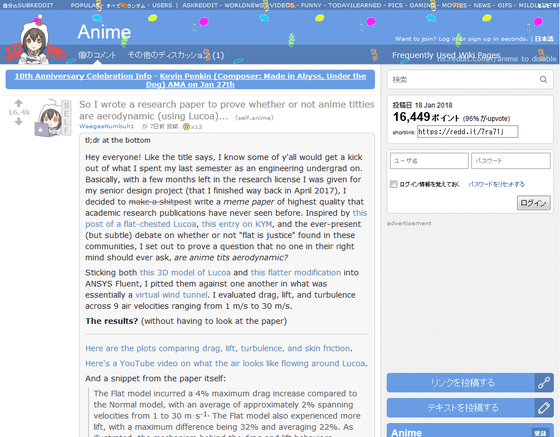Click the 16.4k post score
This screenshot has height=437, width=560.
19,112
